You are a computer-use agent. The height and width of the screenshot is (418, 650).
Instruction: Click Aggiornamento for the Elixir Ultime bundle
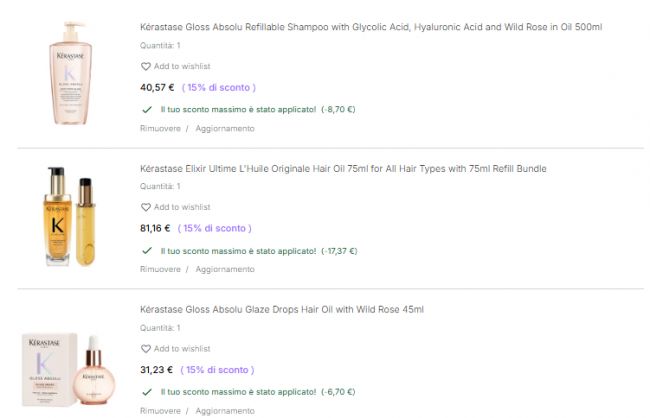[x=225, y=269]
